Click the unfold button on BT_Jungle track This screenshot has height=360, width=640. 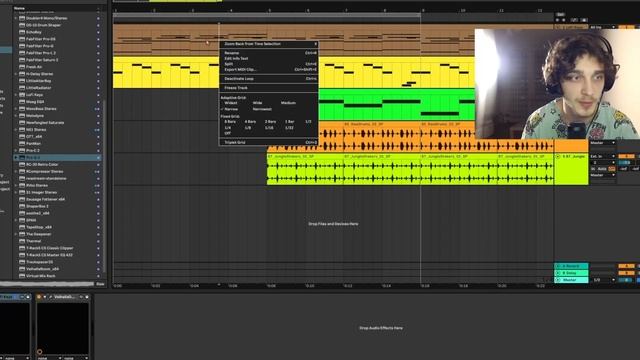(558, 156)
